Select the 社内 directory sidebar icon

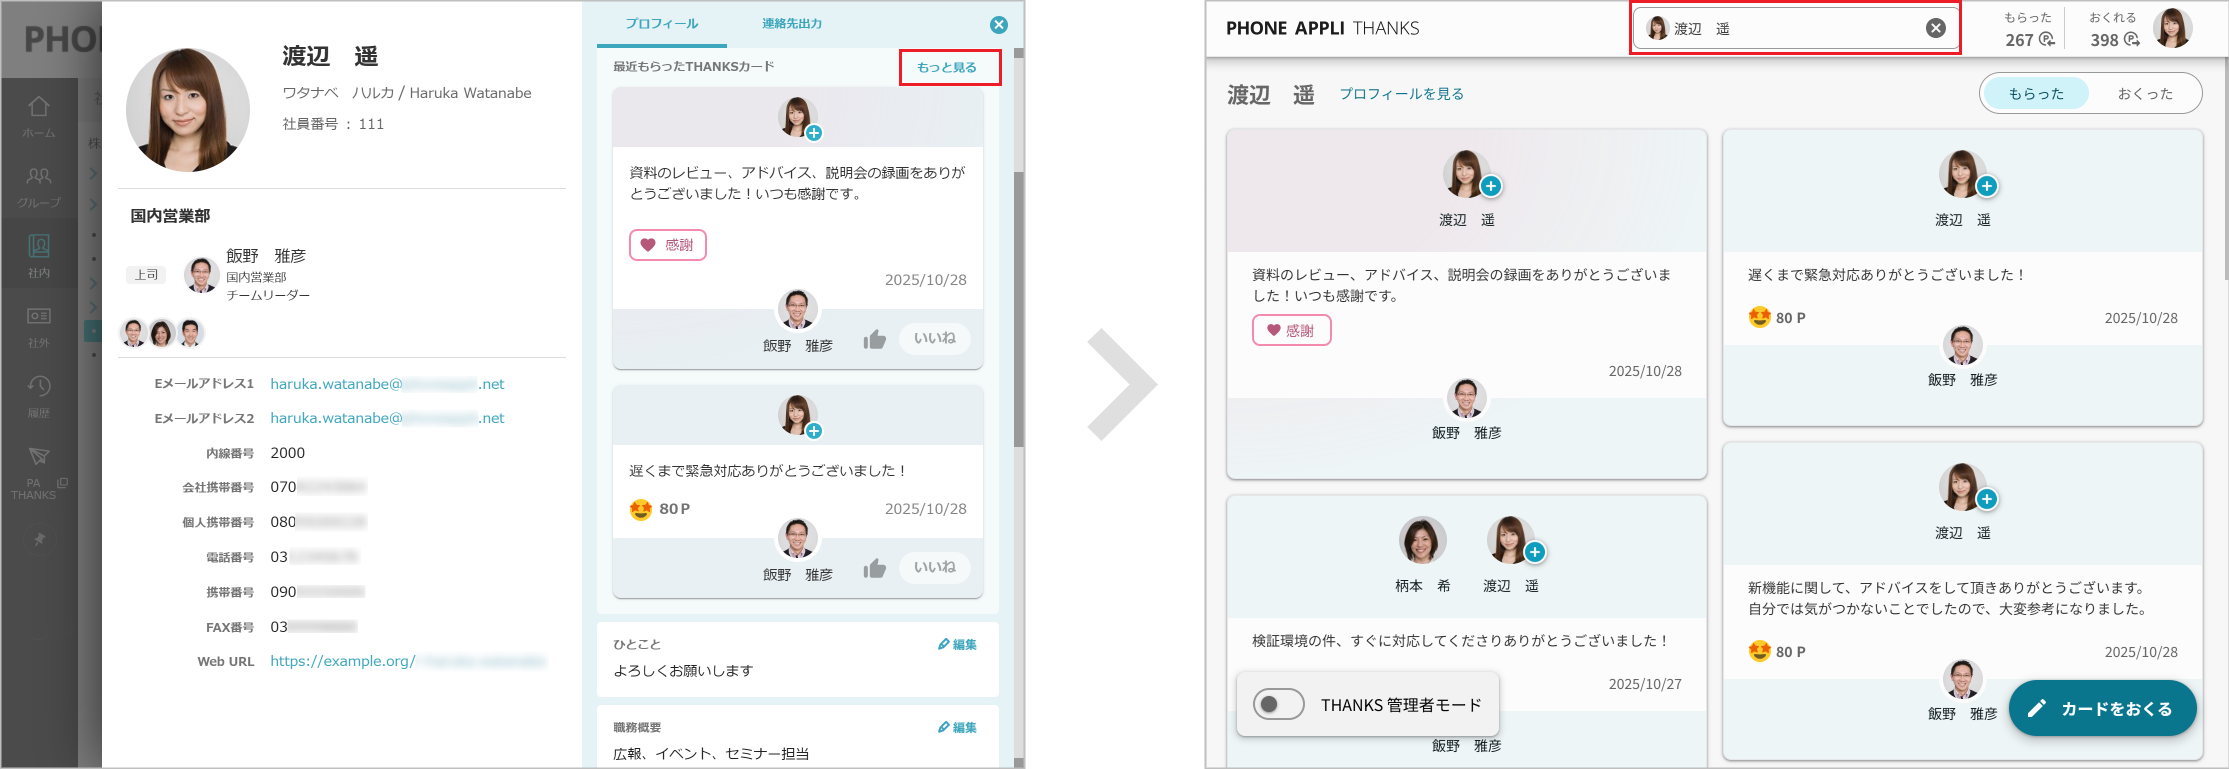tap(39, 256)
